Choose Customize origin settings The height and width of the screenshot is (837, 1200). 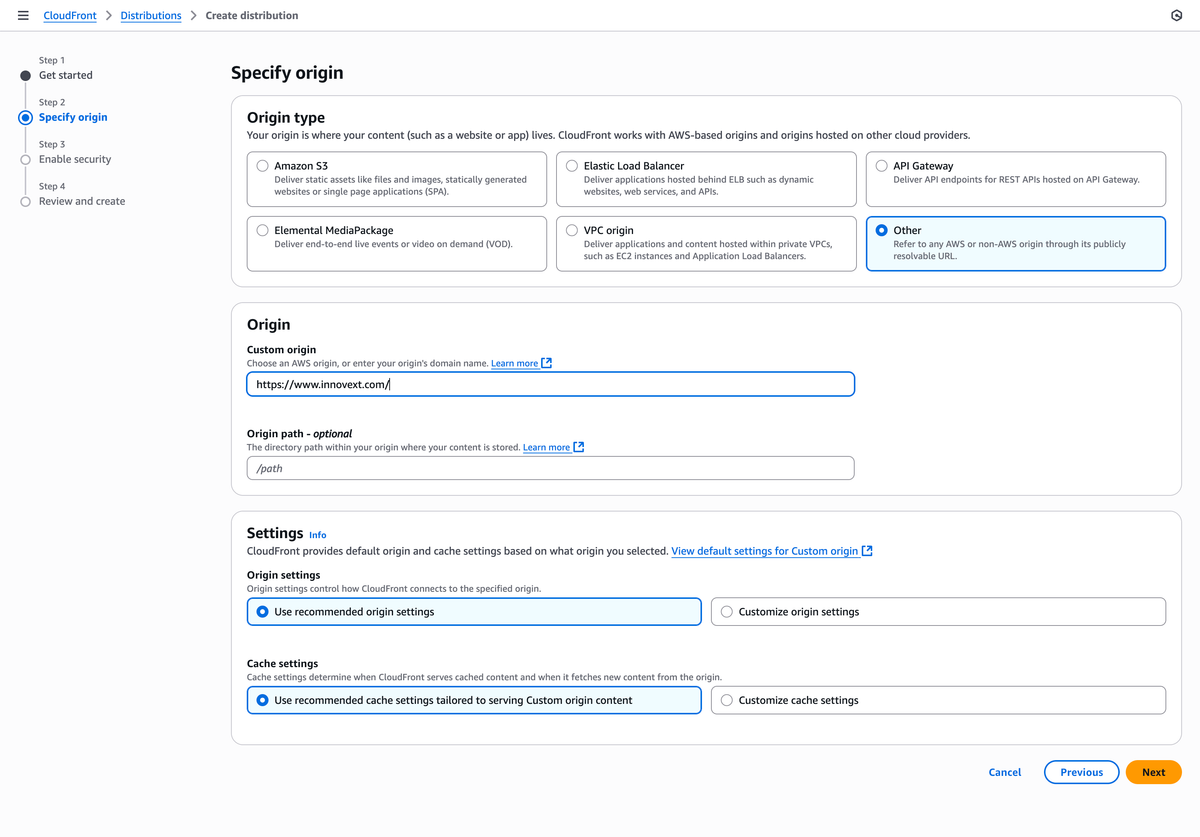727,612
